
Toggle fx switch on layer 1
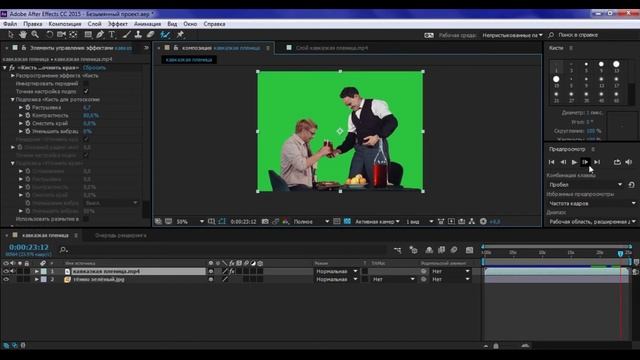[232, 271]
